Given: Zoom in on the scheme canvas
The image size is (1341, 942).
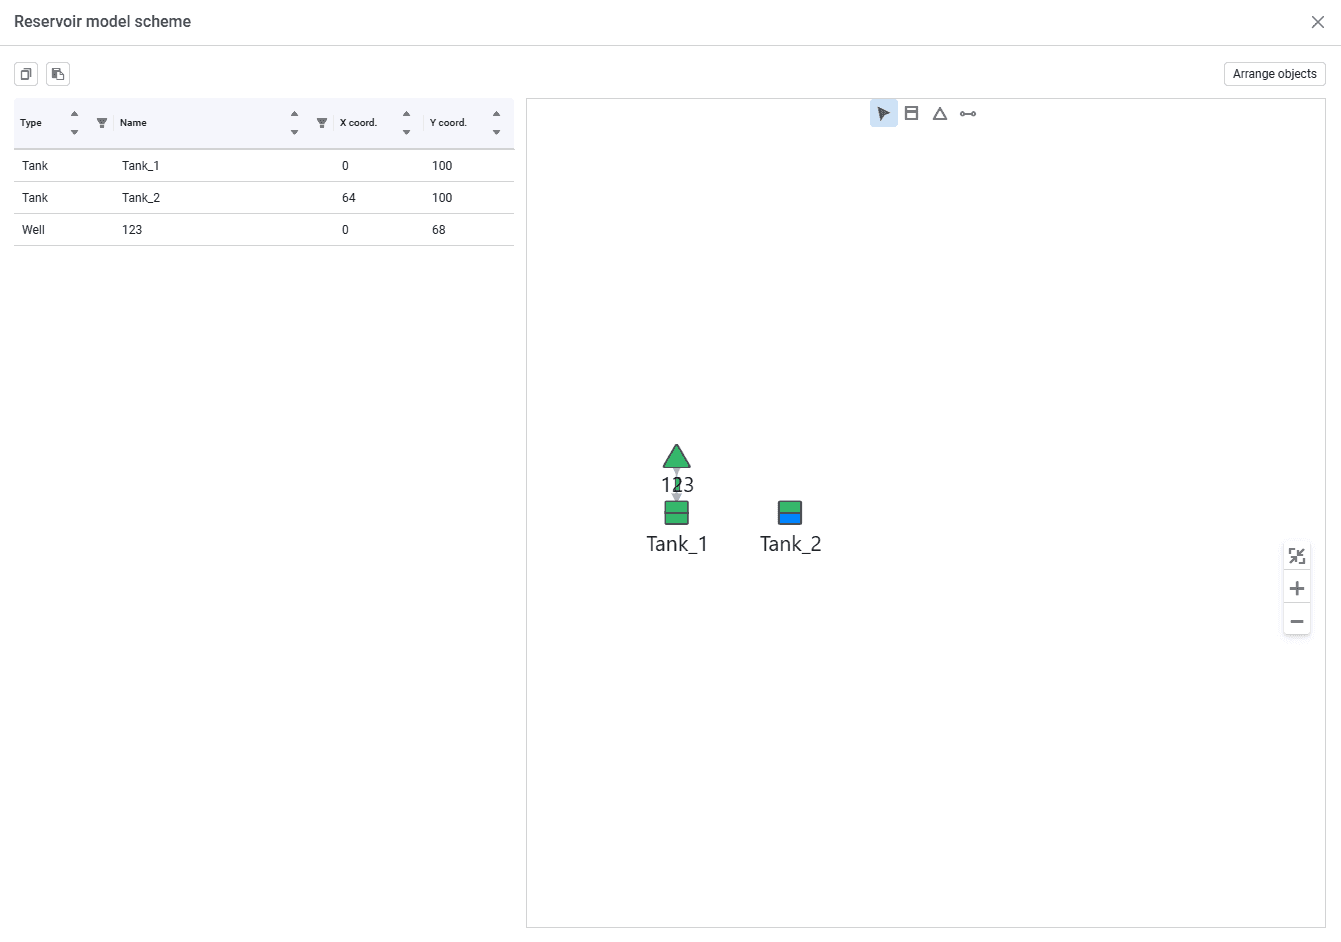Looking at the screenshot, I should 1297,588.
